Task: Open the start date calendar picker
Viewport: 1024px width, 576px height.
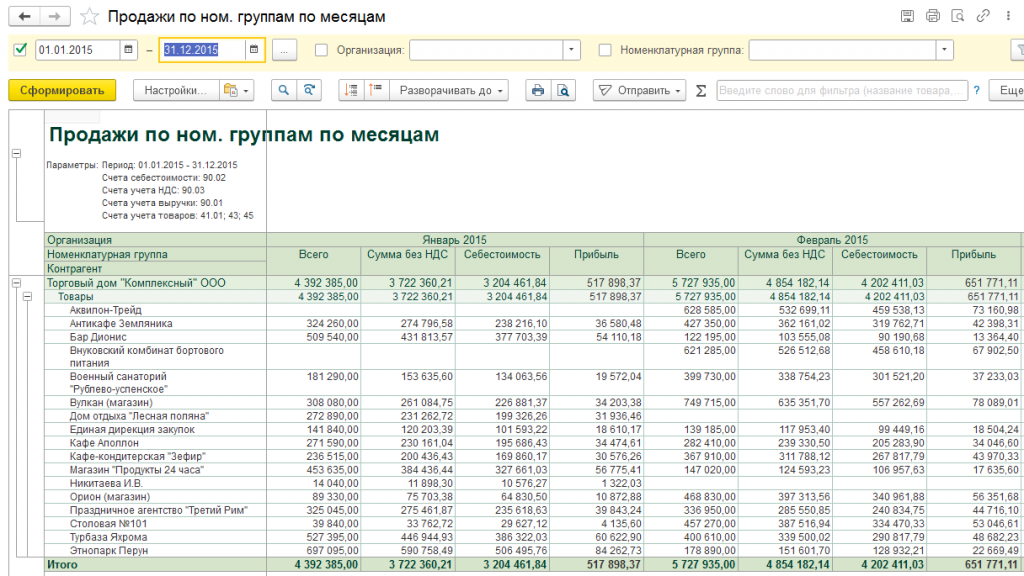Action: point(128,50)
